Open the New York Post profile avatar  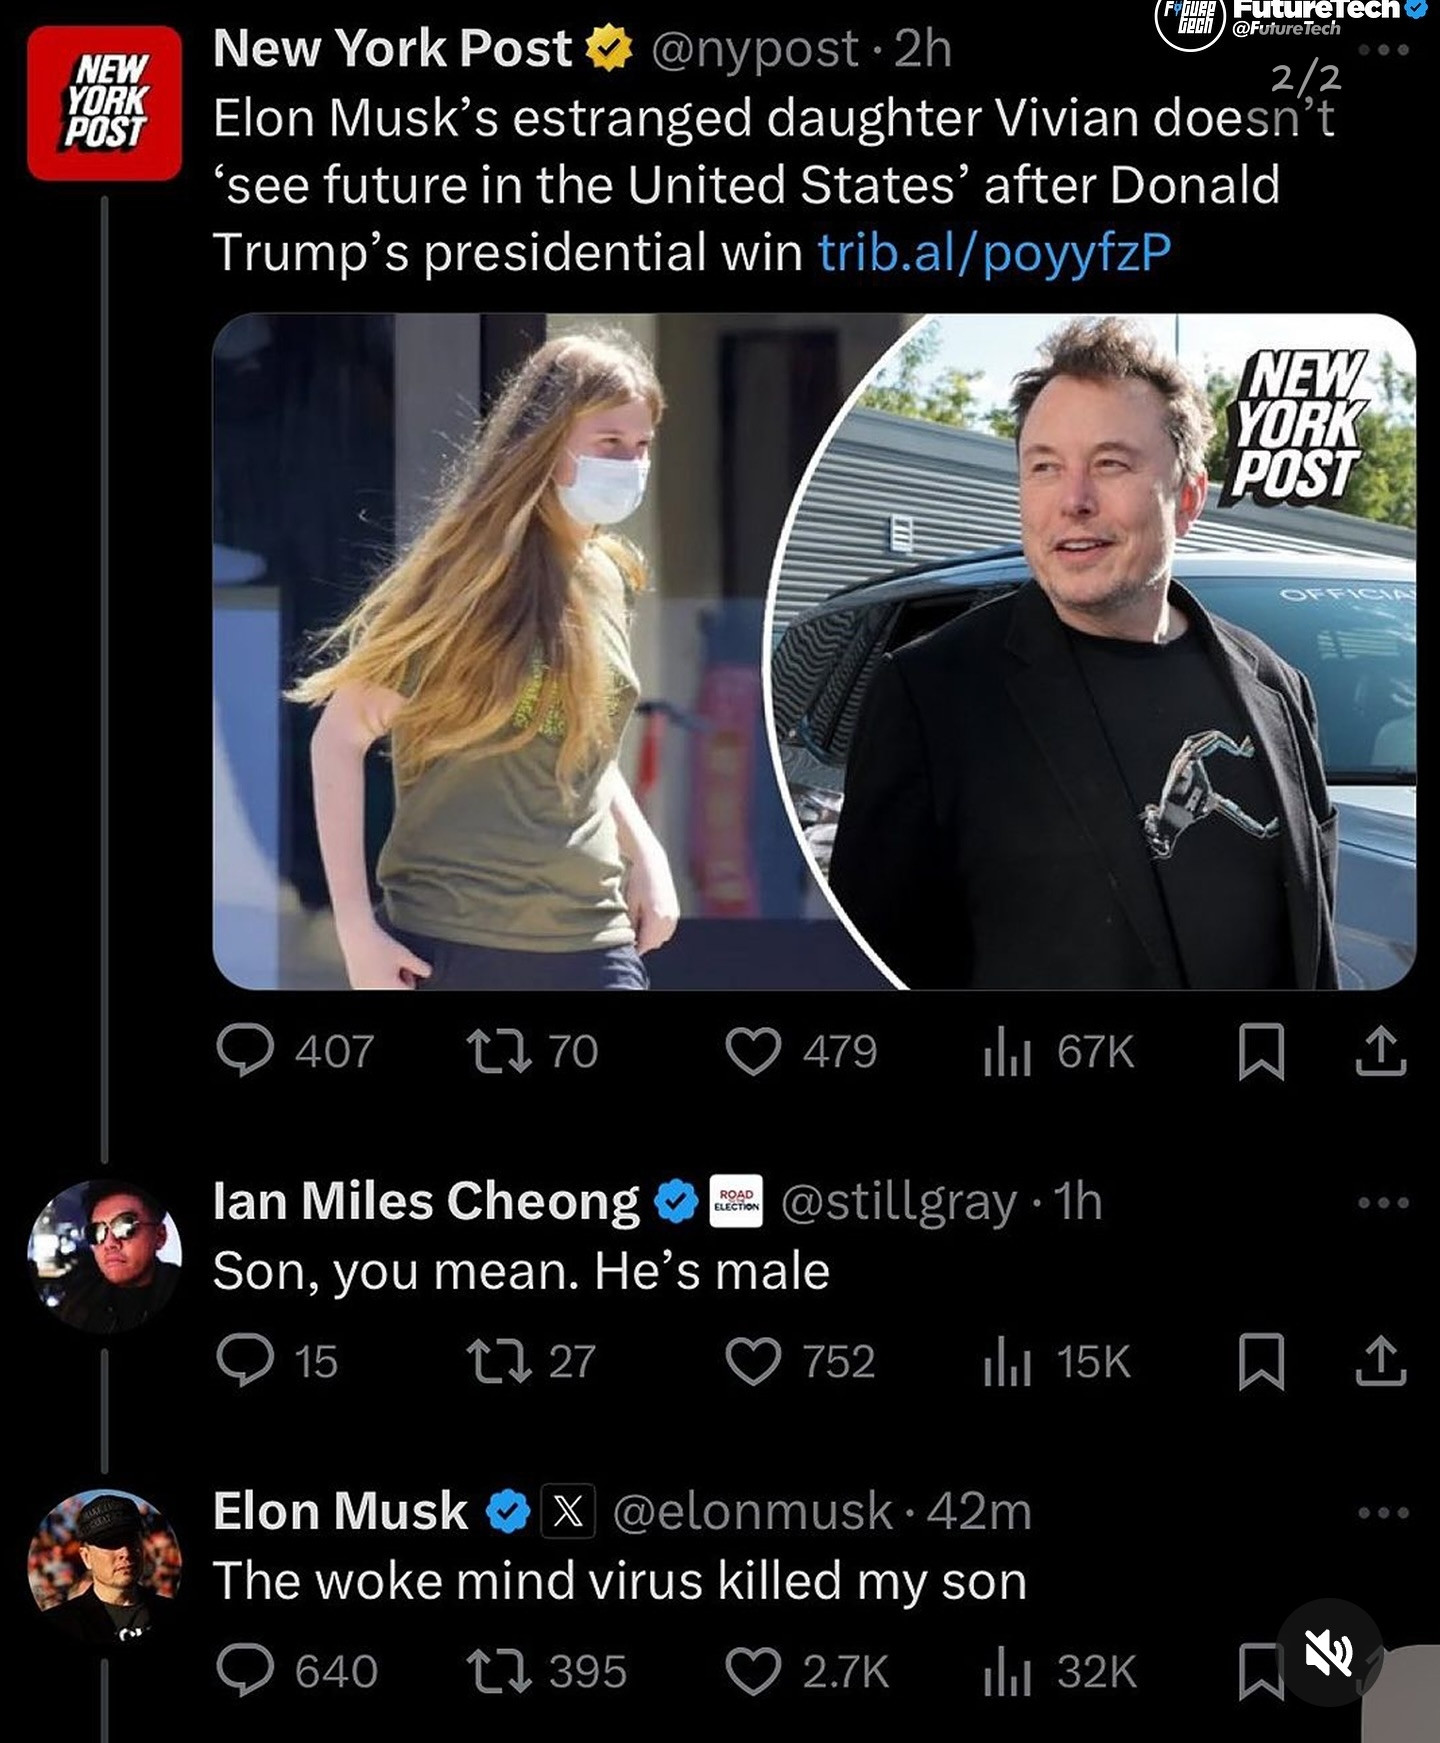(x=104, y=103)
